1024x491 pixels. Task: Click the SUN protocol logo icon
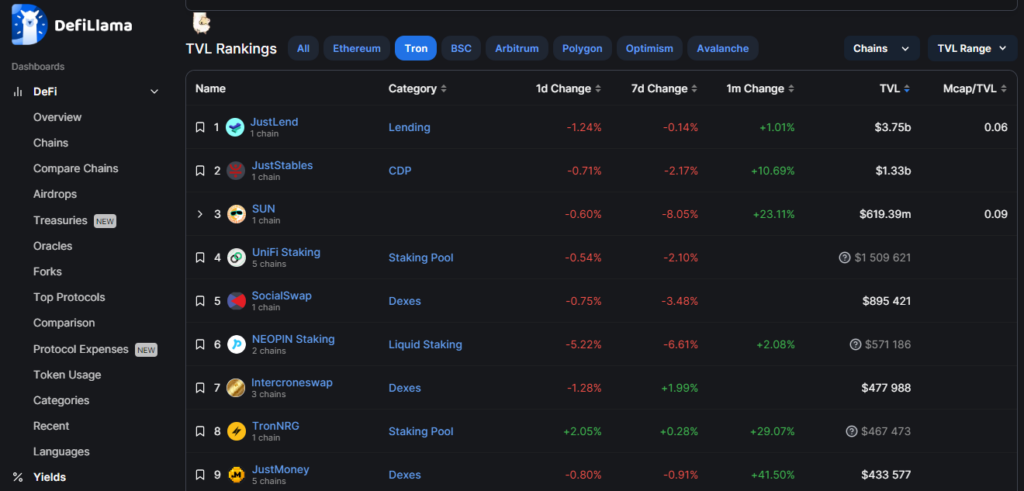pyautogui.click(x=236, y=214)
